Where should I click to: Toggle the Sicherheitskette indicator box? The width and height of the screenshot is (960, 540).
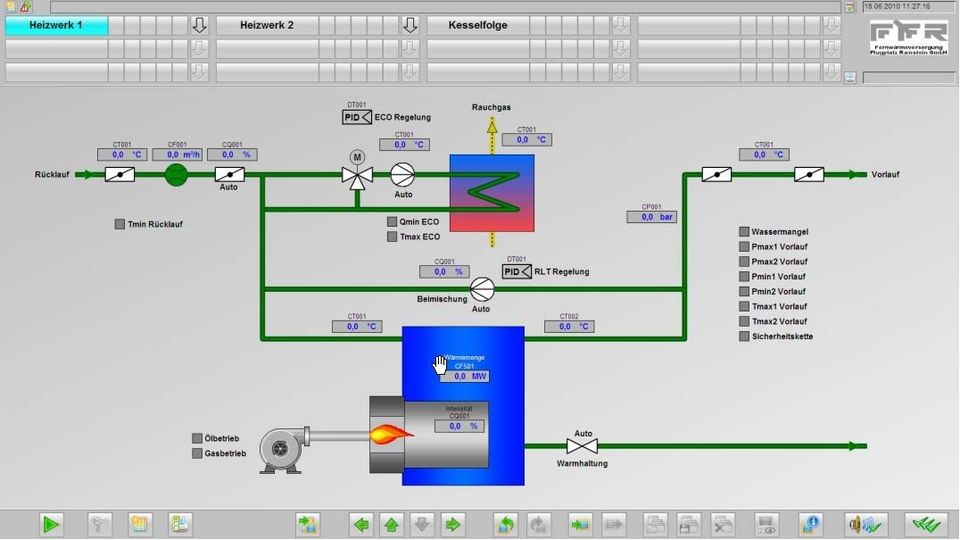click(744, 336)
